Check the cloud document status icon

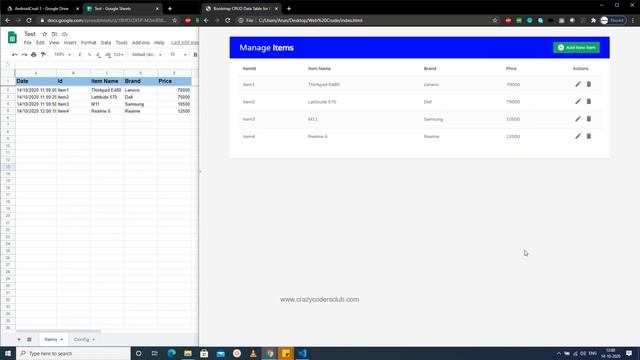coord(64,34)
